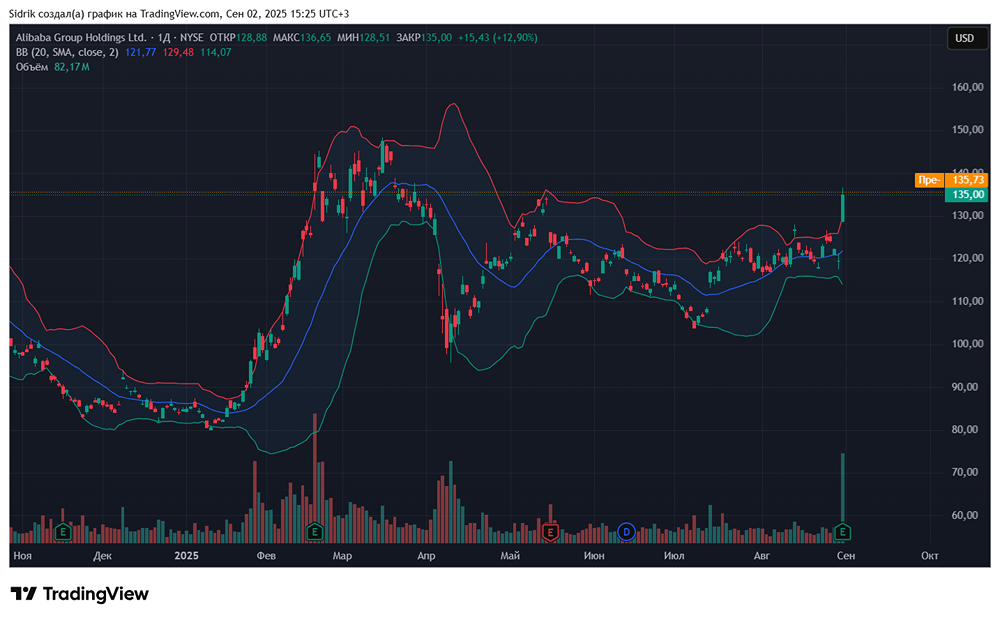Open the USD currency selector

pos(964,38)
